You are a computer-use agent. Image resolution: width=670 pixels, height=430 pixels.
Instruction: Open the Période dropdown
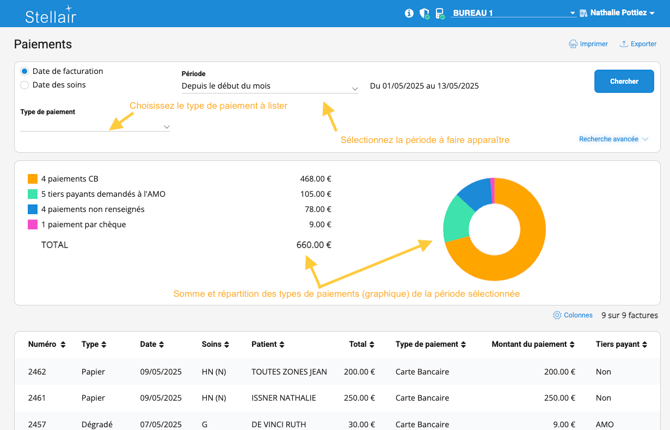coord(269,87)
